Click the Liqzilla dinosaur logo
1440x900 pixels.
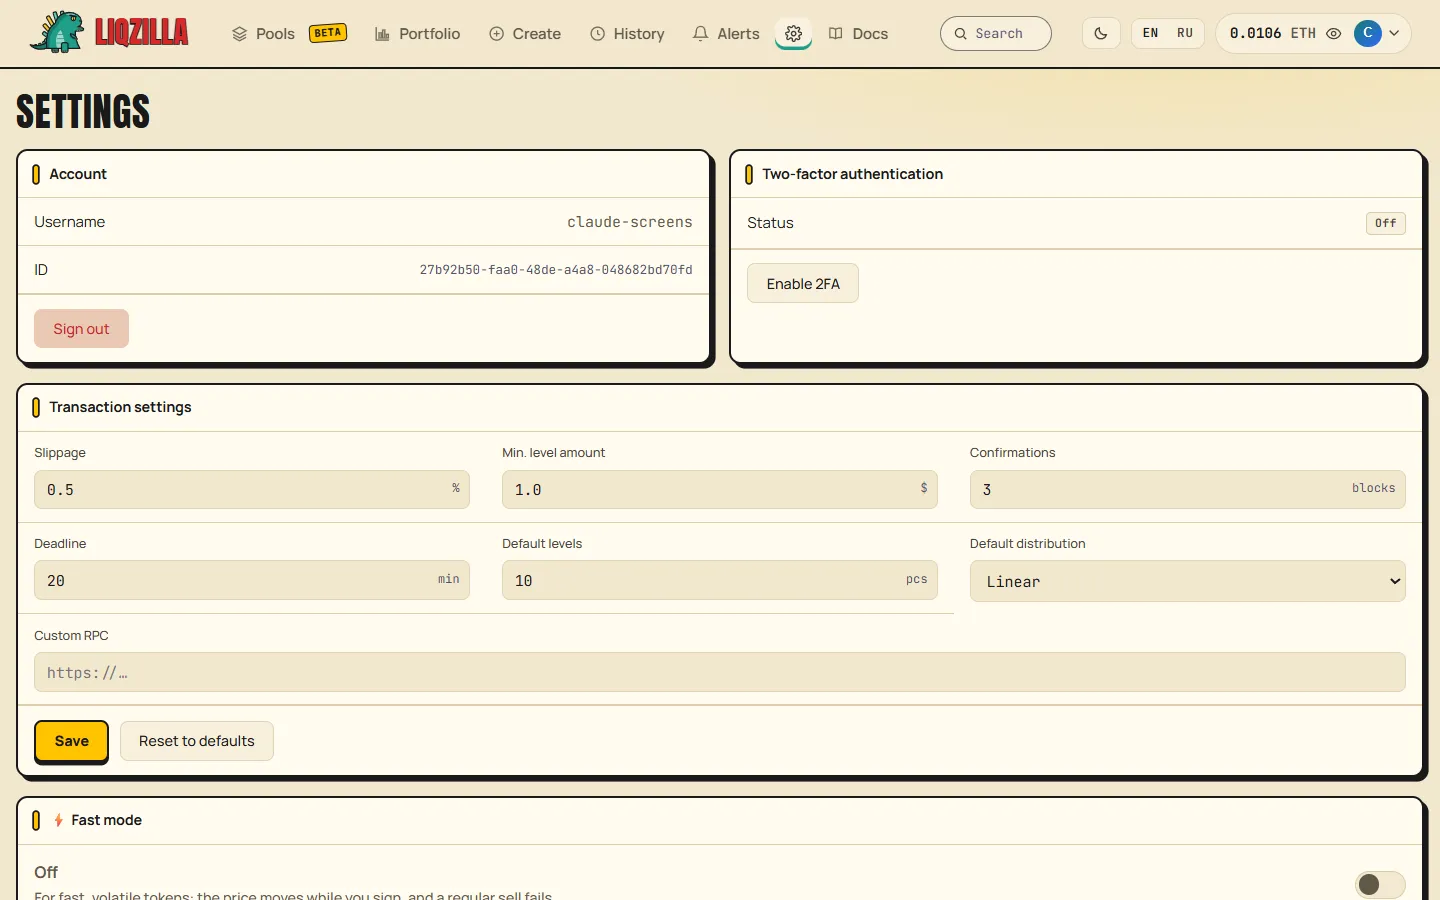[x=57, y=32]
